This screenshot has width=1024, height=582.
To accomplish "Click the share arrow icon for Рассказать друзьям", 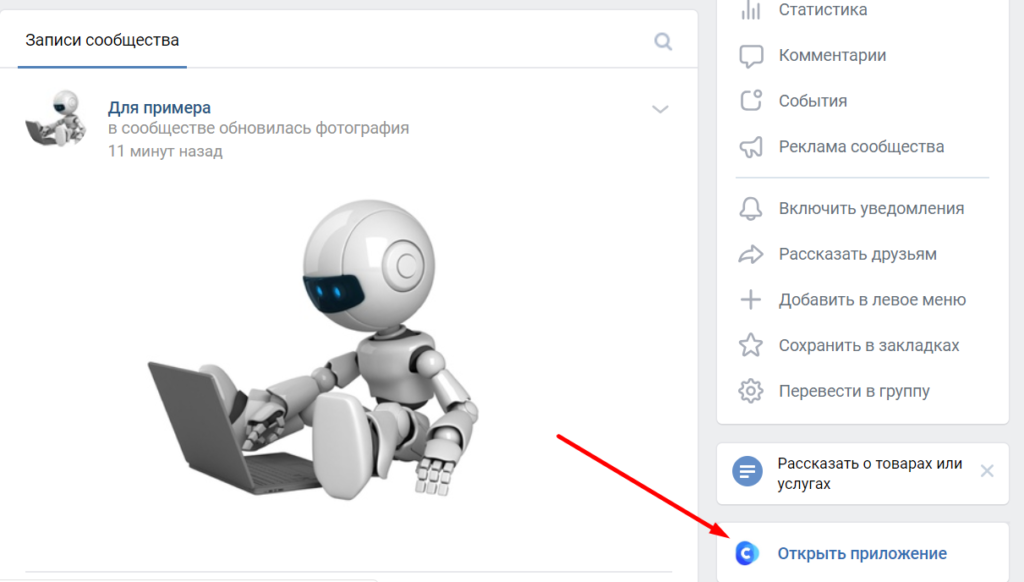I will point(751,254).
